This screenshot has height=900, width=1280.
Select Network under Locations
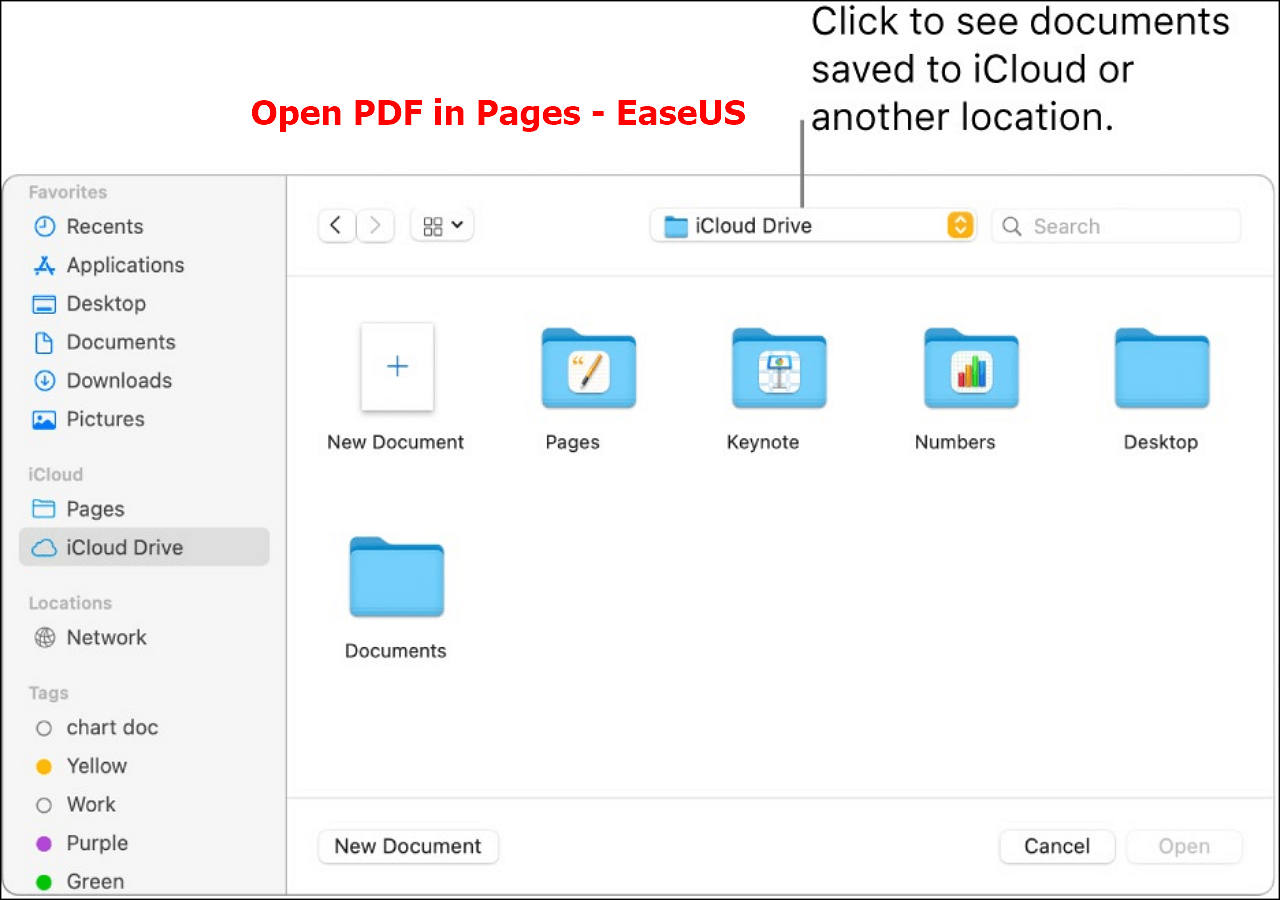click(106, 637)
